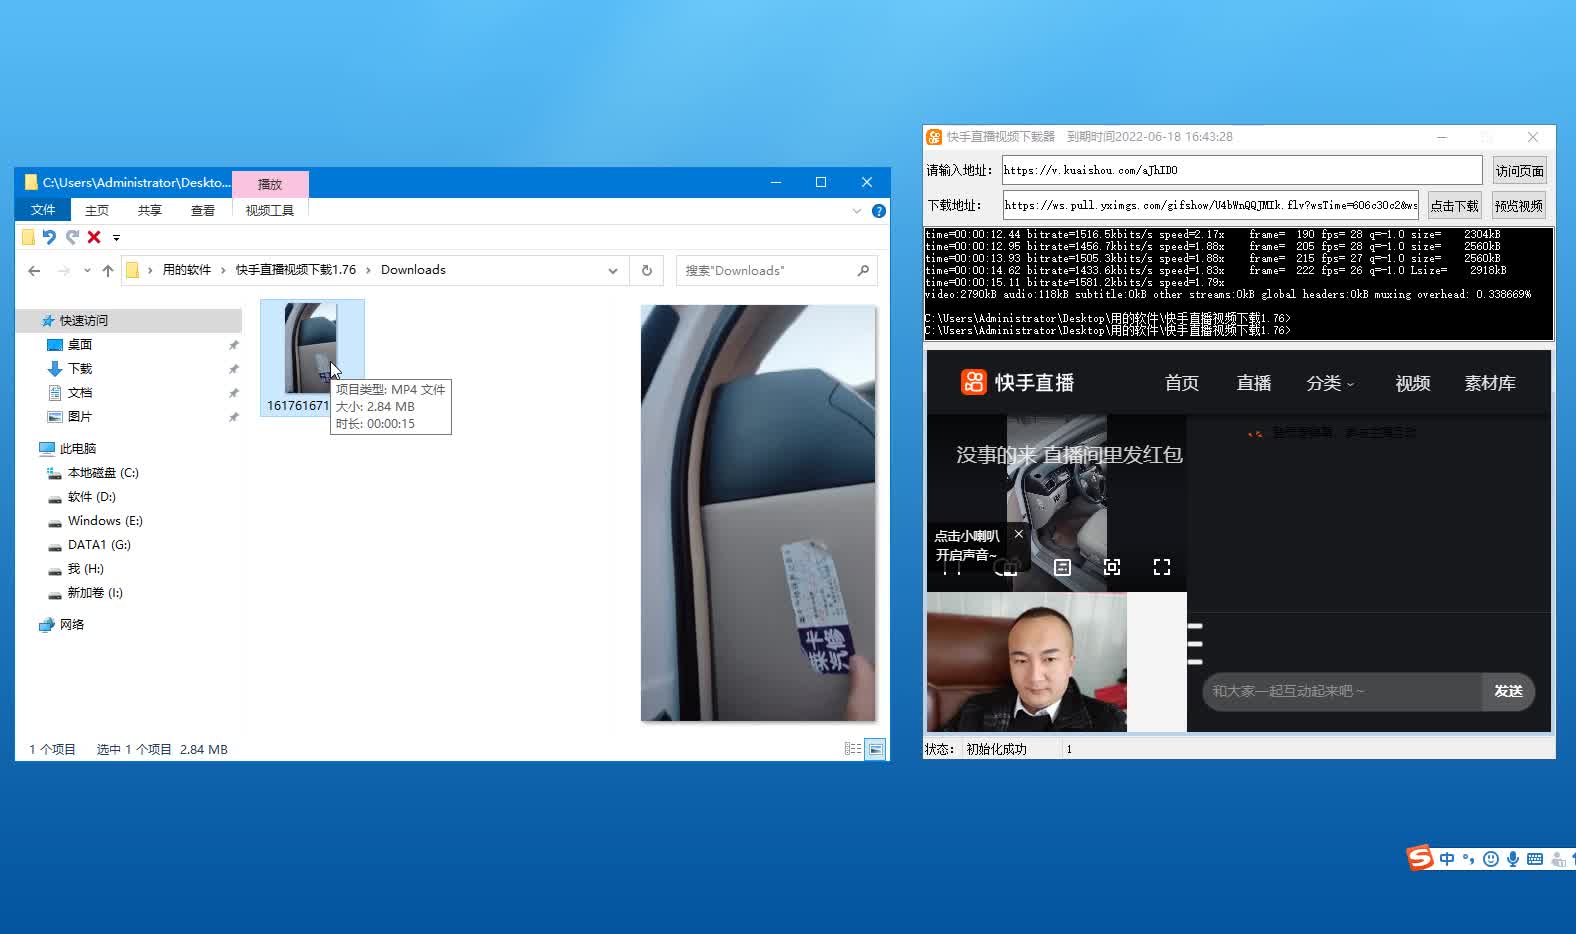
Task: Toggle the danmaku comment icon on player
Action: tap(1063, 567)
